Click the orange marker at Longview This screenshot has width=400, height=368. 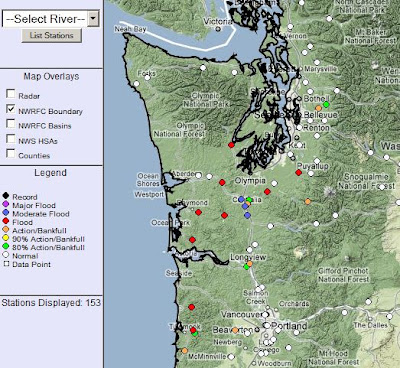250,264
